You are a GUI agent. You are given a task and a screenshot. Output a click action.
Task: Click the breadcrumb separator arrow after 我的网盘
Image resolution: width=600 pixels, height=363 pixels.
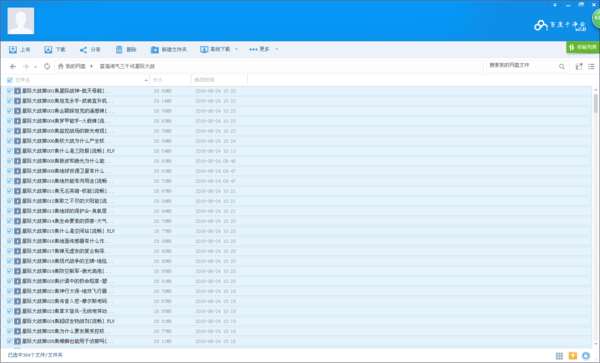point(91,66)
